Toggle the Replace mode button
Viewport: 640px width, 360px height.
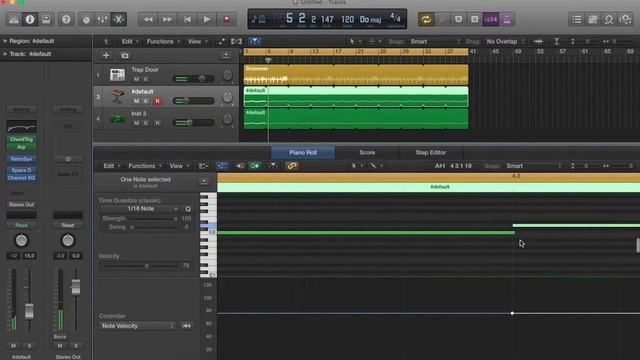point(442,19)
